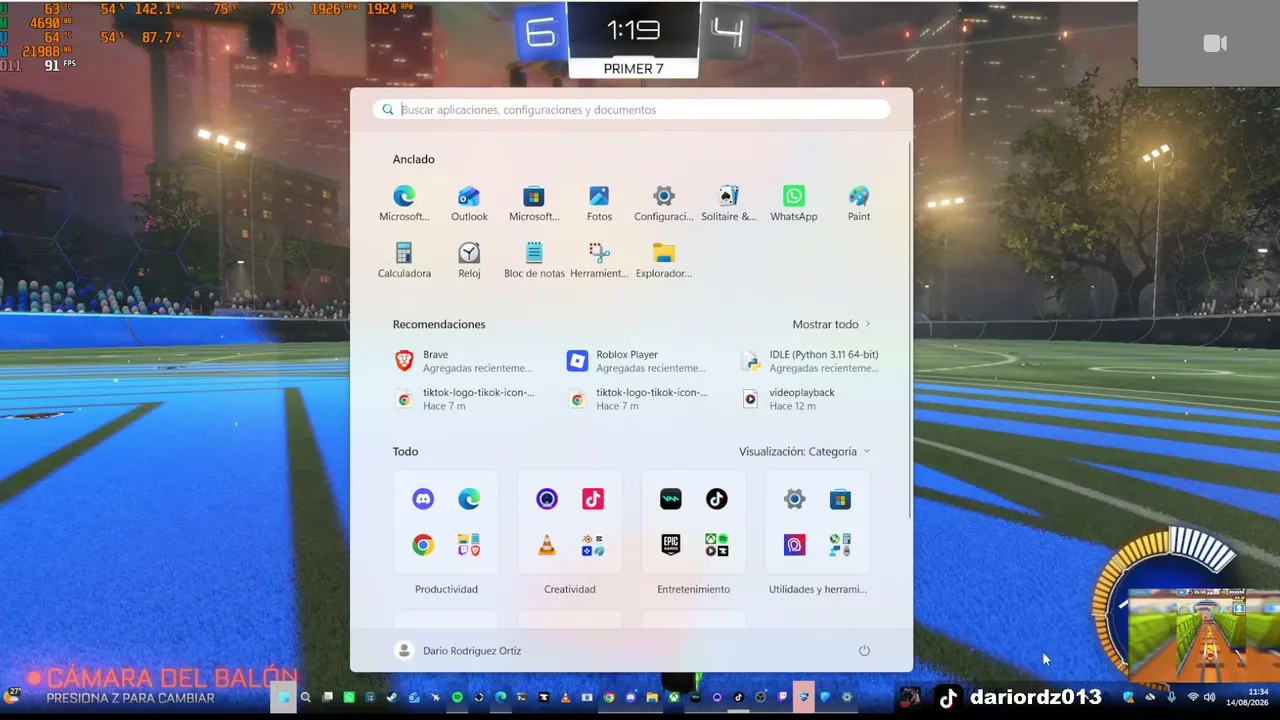This screenshot has width=1280, height=720.
Task: Launch Paint from pinned apps
Action: 859,203
